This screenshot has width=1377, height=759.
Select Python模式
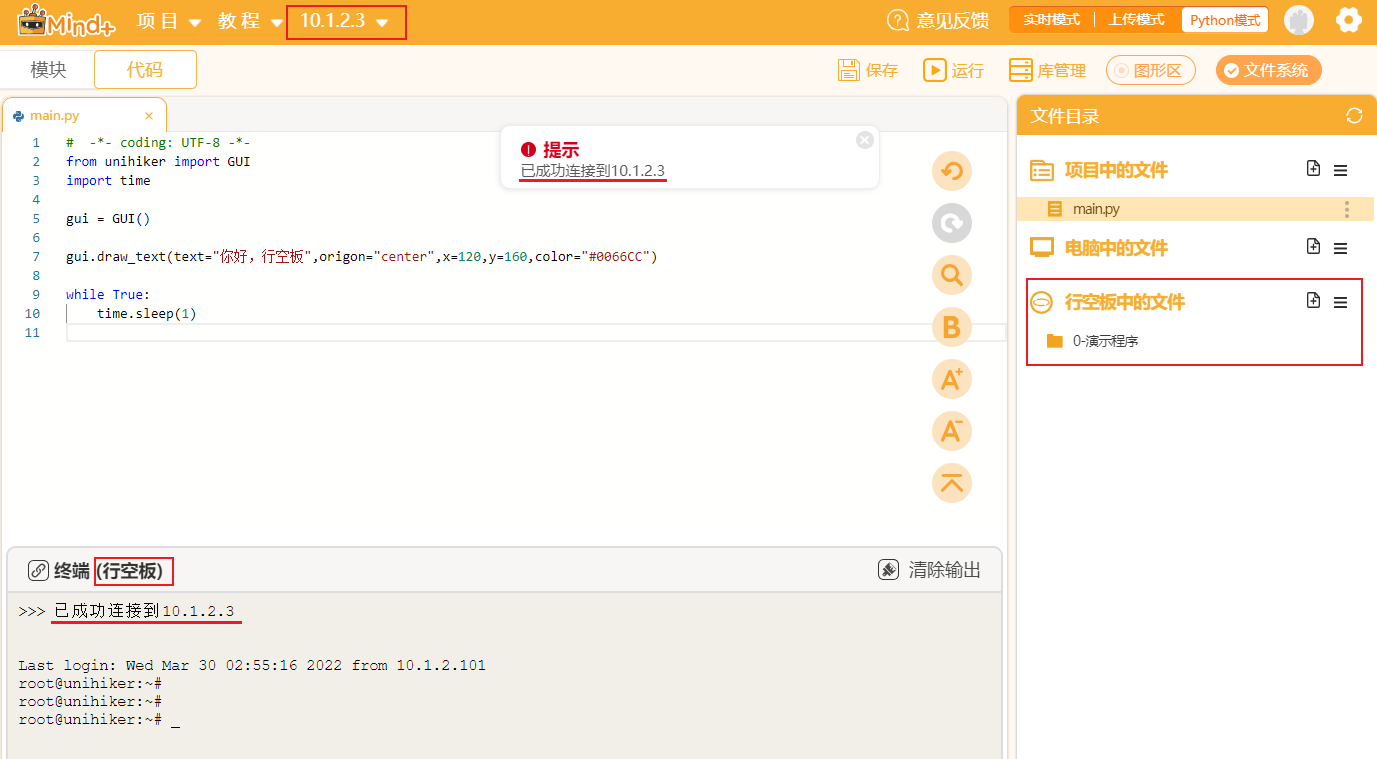(x=1225, y=20)
